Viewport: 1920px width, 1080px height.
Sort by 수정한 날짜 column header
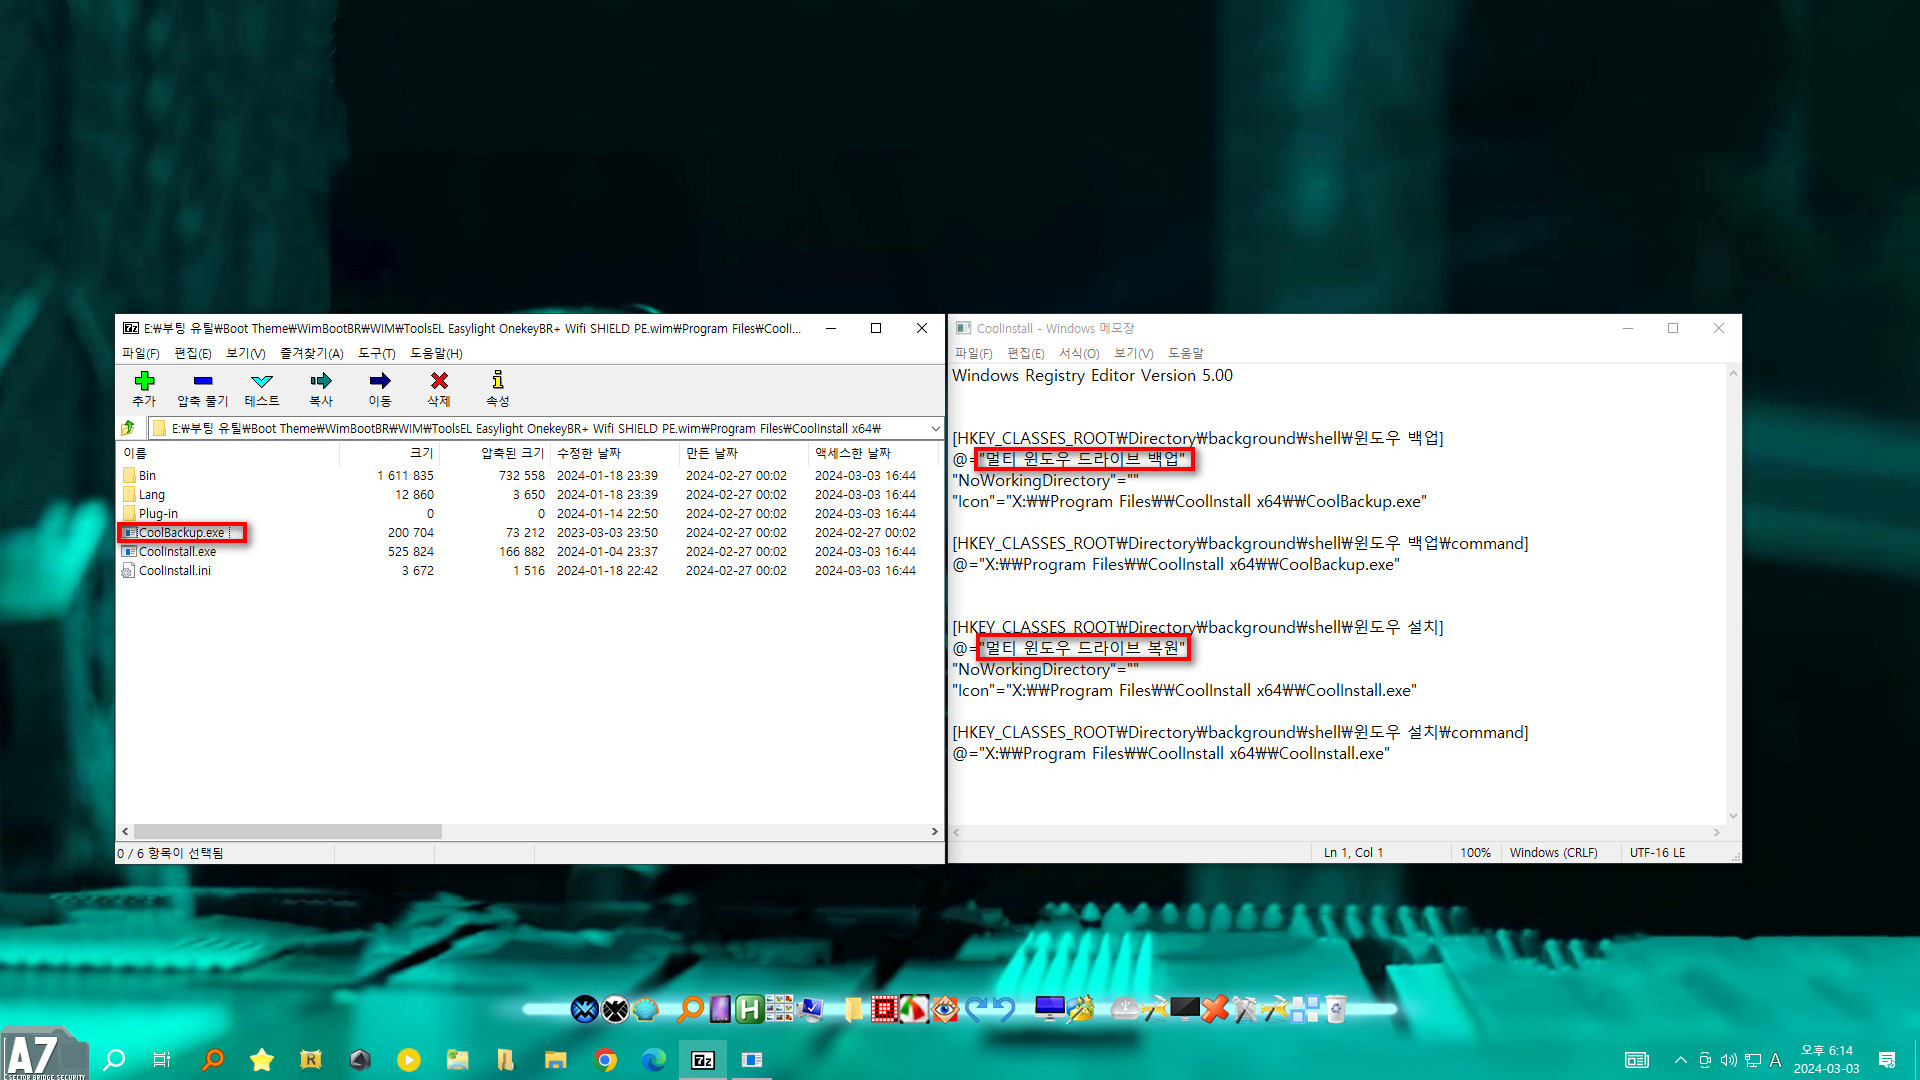point(615,453)
